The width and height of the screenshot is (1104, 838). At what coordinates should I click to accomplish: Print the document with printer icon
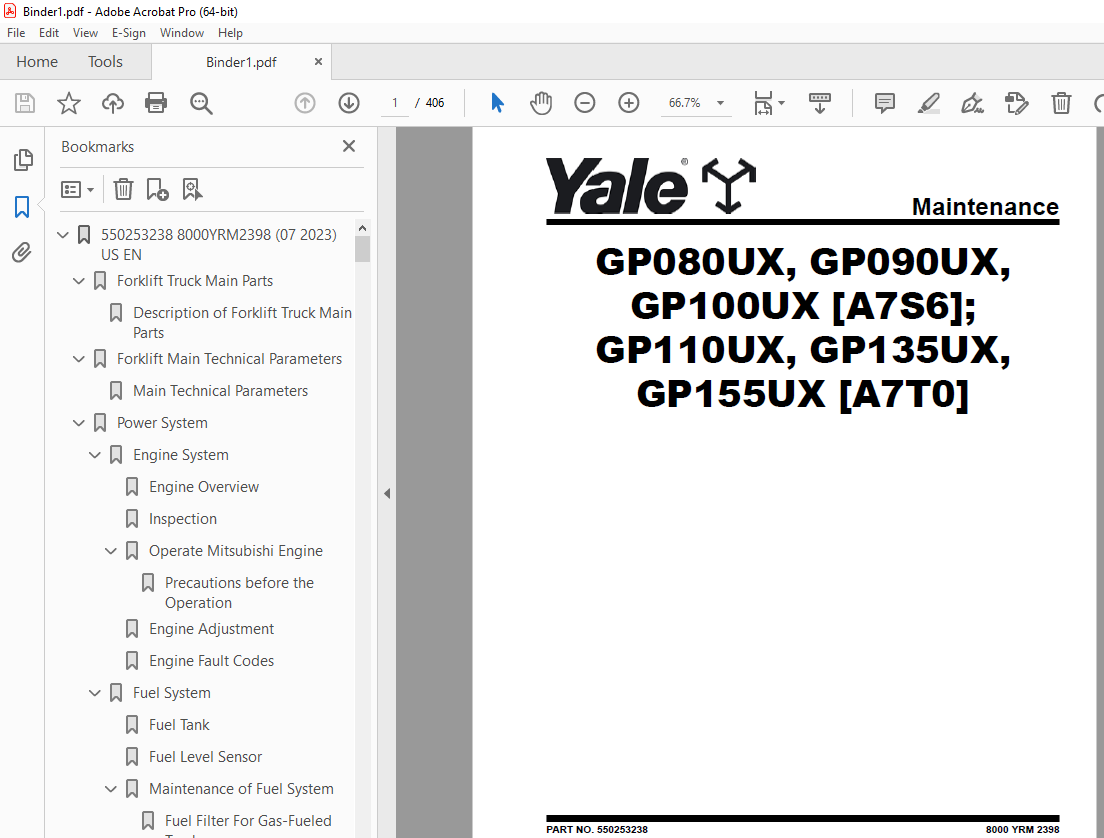pos(156,104)
